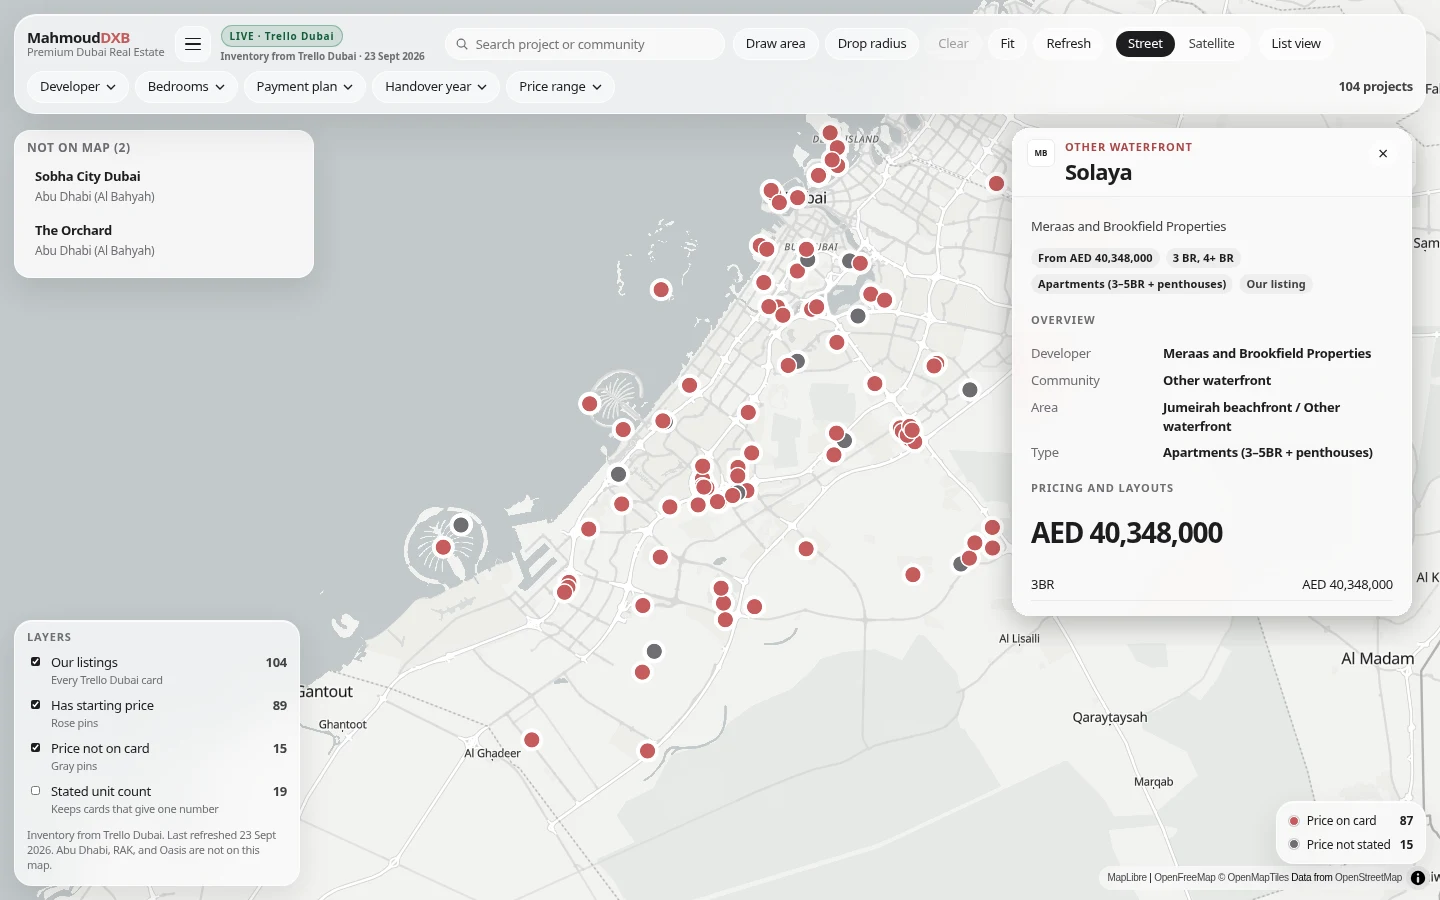Screen dimensions: 1440x900
Task: Click the Fit button
Action: click(x=1007, y=44)
